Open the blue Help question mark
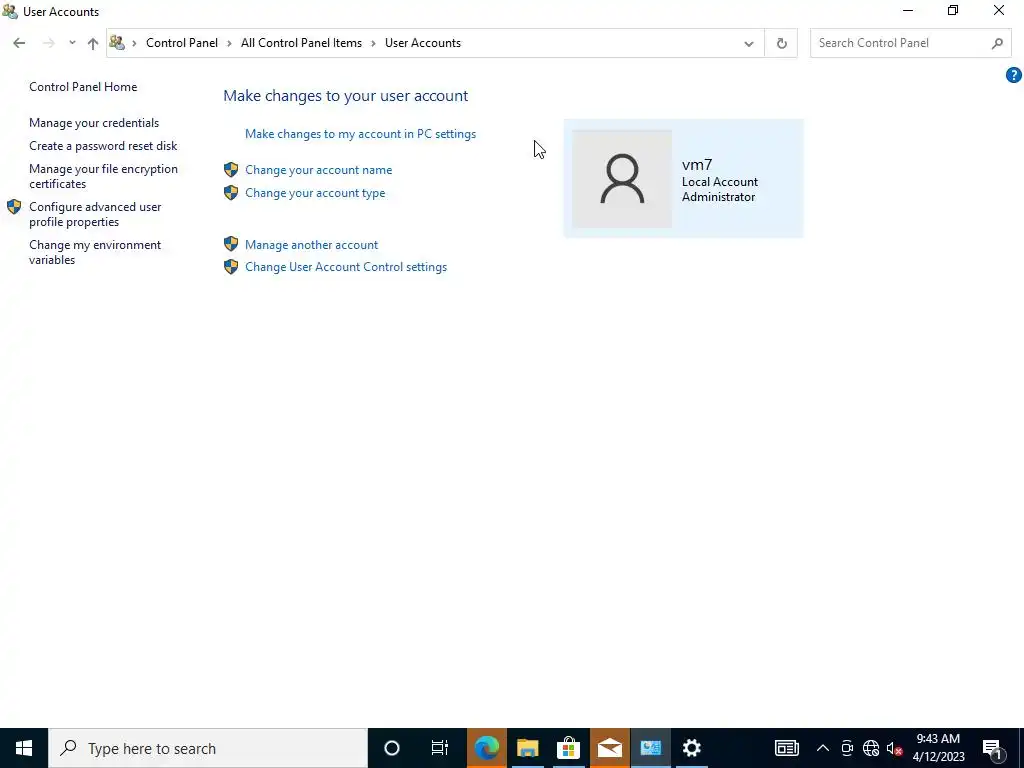1024x768 pixels. pyautogui.click(x=1013, y=75)
